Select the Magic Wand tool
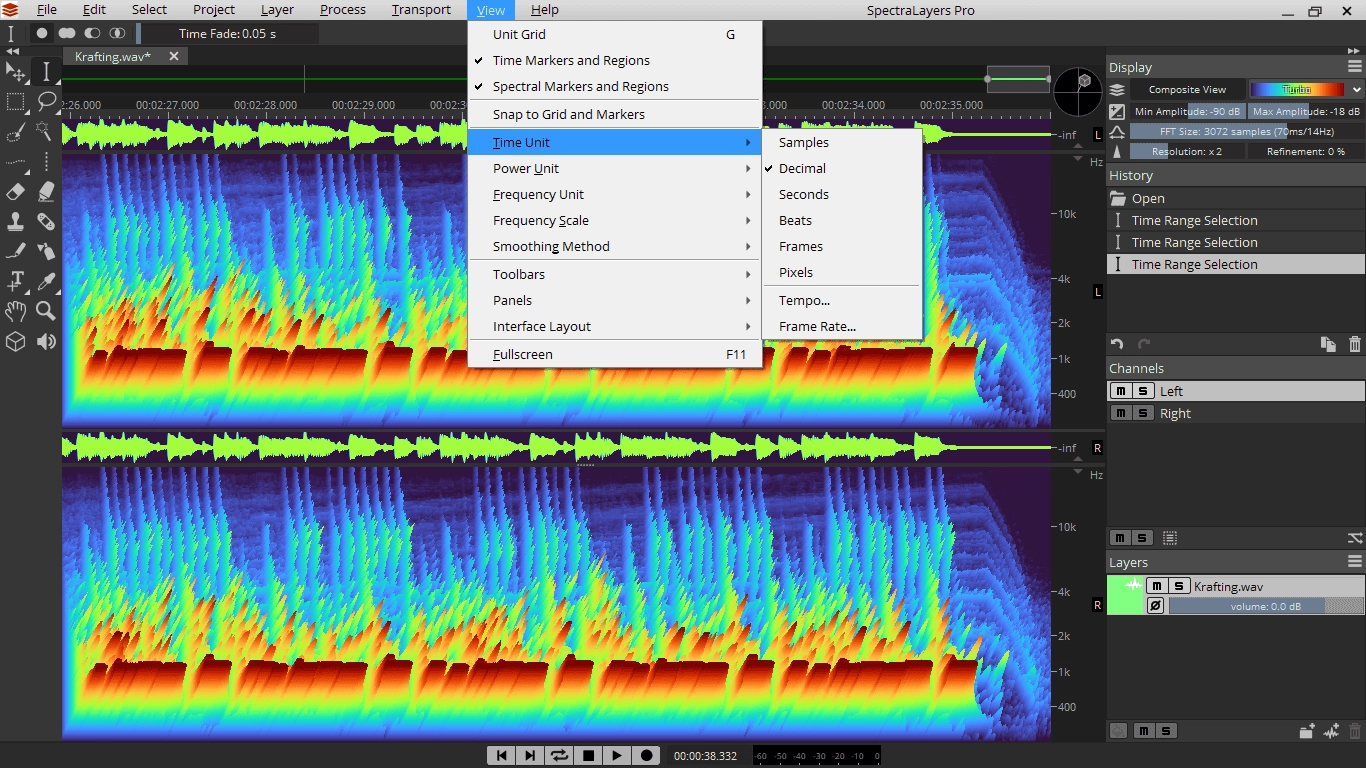Viewport: 1366px width, 768px height. [x=46, y=132]
